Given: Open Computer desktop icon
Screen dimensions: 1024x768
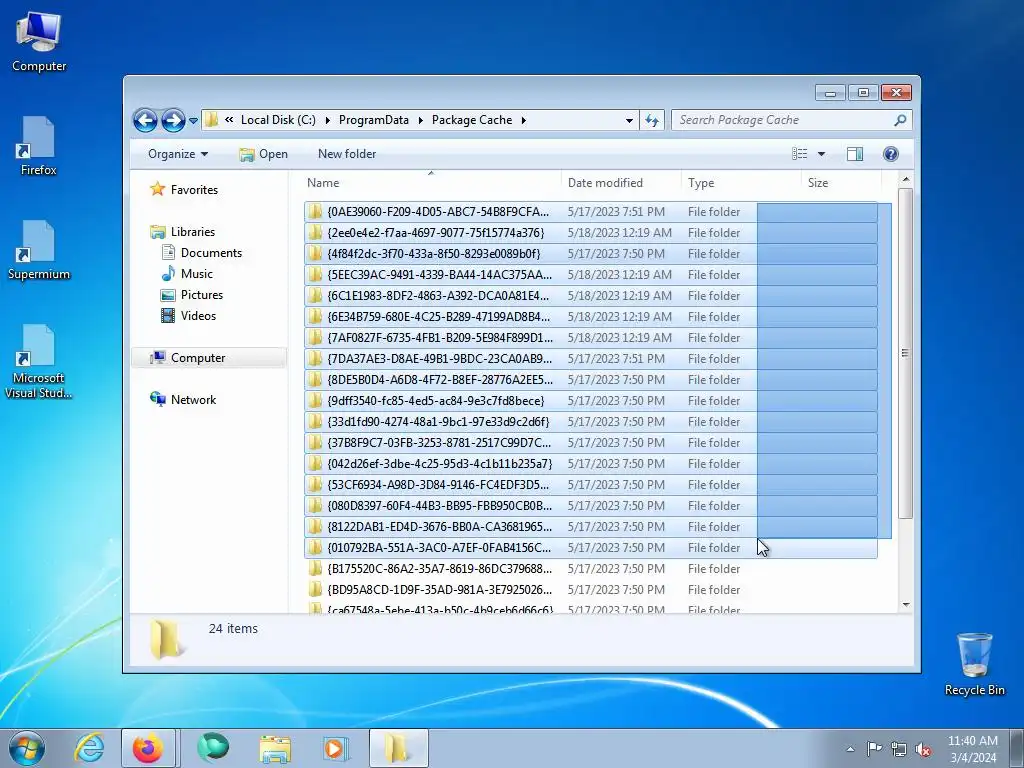Looking at the screenshot, I should (x=39, y=42).
